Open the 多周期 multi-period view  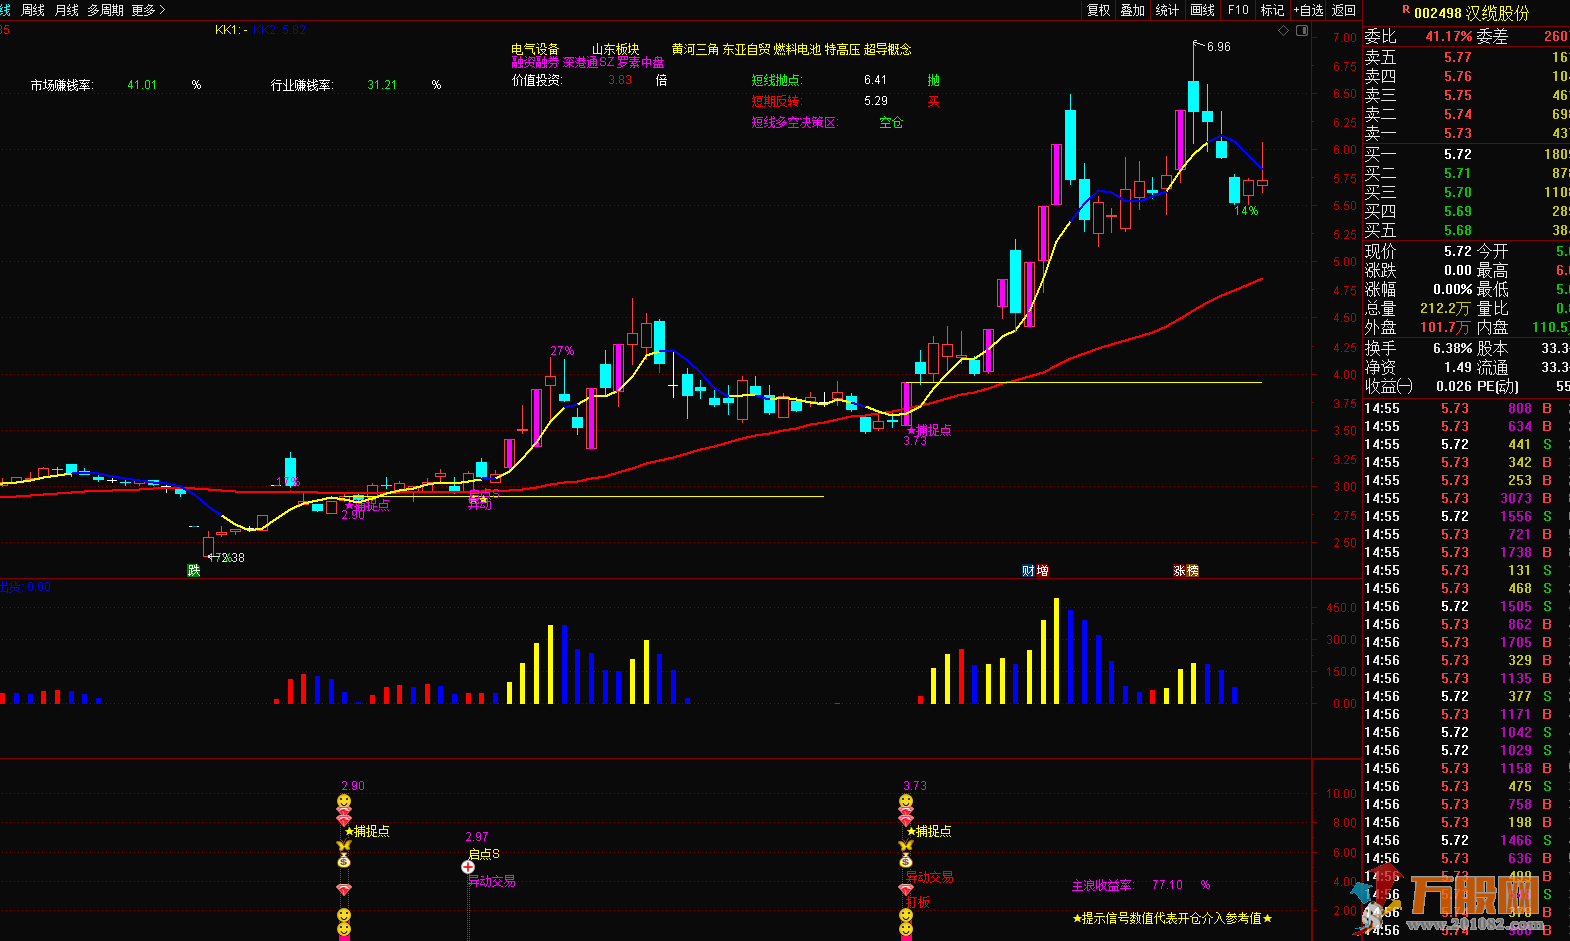point(105,10)
